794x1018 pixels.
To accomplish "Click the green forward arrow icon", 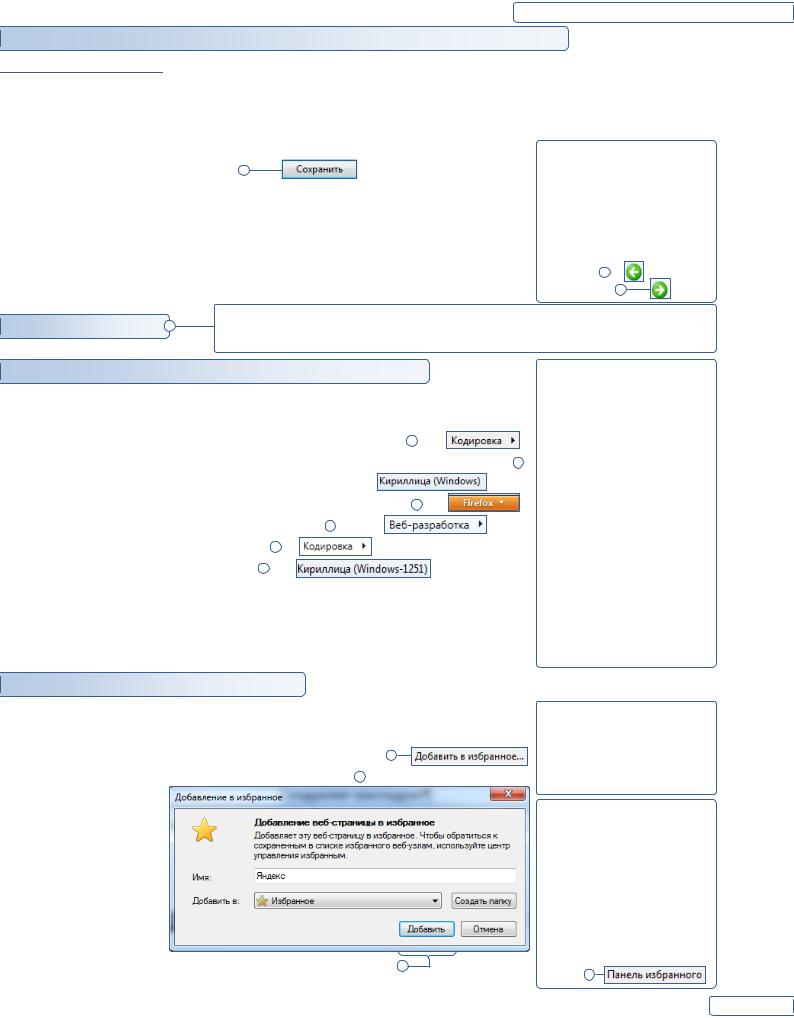I will tap(660, 289).
